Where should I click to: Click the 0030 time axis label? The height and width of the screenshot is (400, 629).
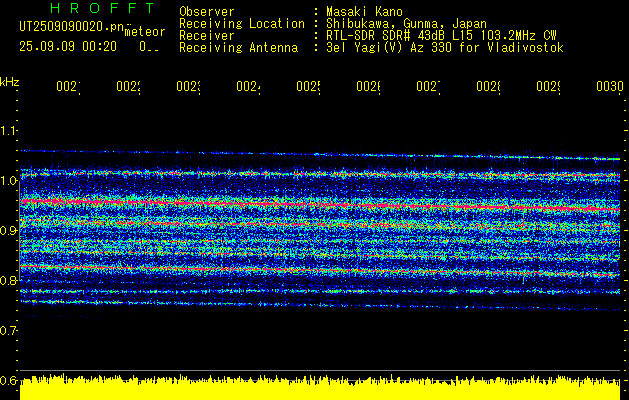tap(610, 86)
